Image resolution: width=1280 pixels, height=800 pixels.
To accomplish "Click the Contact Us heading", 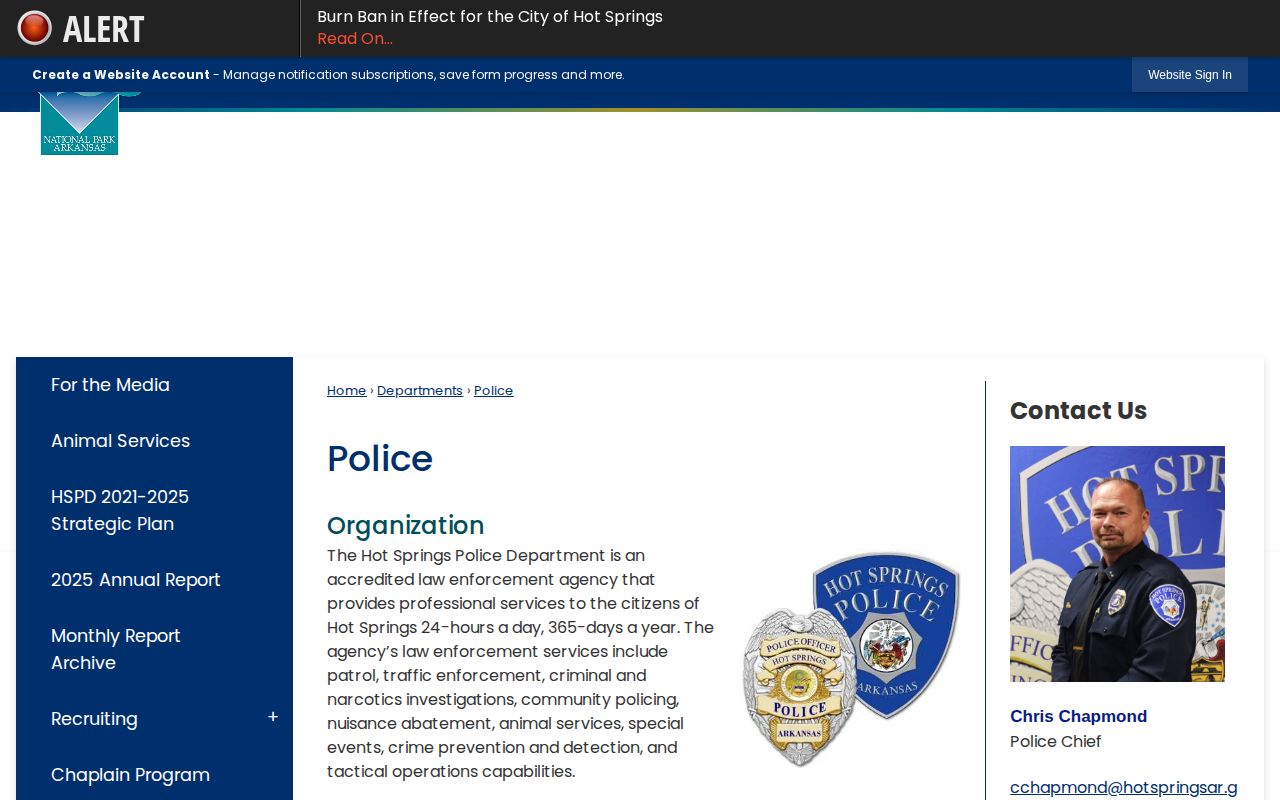I will [1078, 411].
